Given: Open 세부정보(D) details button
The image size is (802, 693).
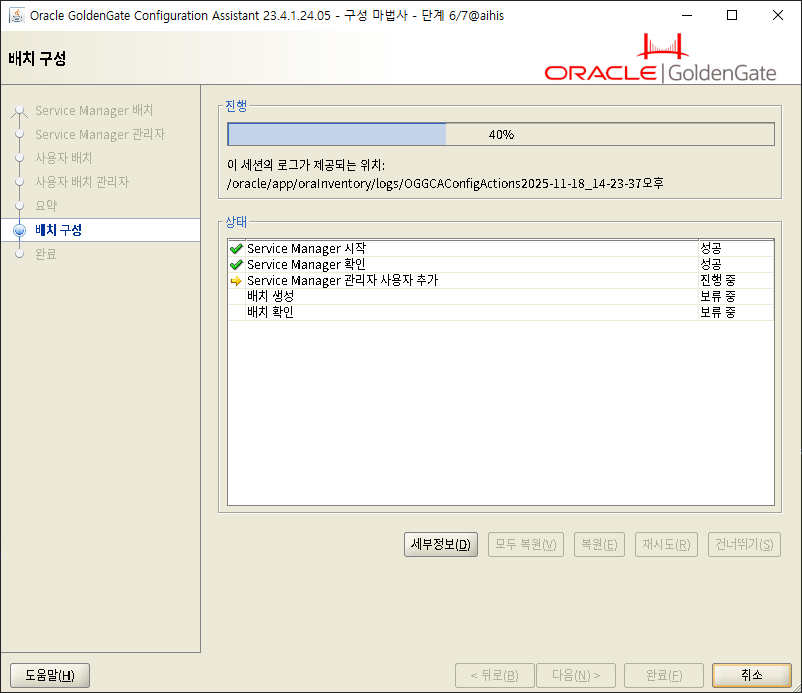Looking at the screenshot, I should pyautogui.click(x=441, y=545).
